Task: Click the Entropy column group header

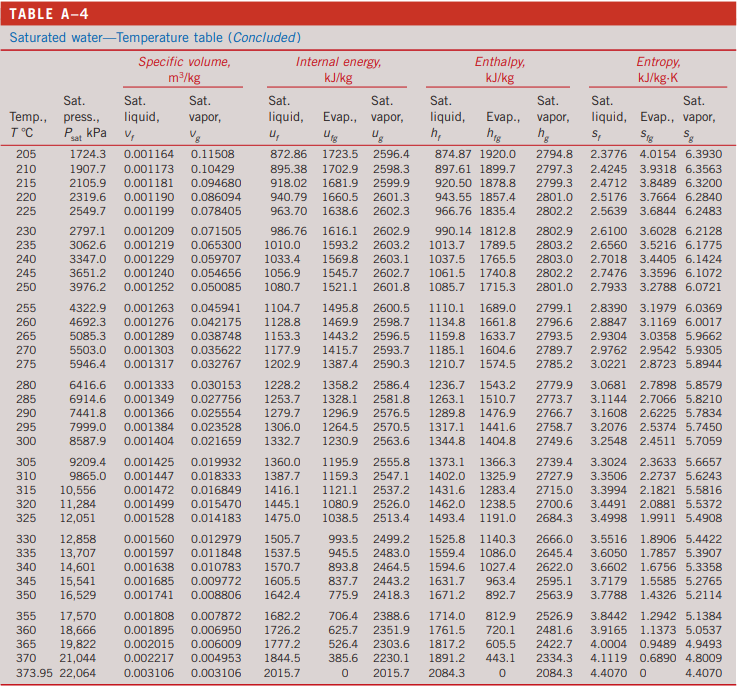Action: (x=658, y=70)
